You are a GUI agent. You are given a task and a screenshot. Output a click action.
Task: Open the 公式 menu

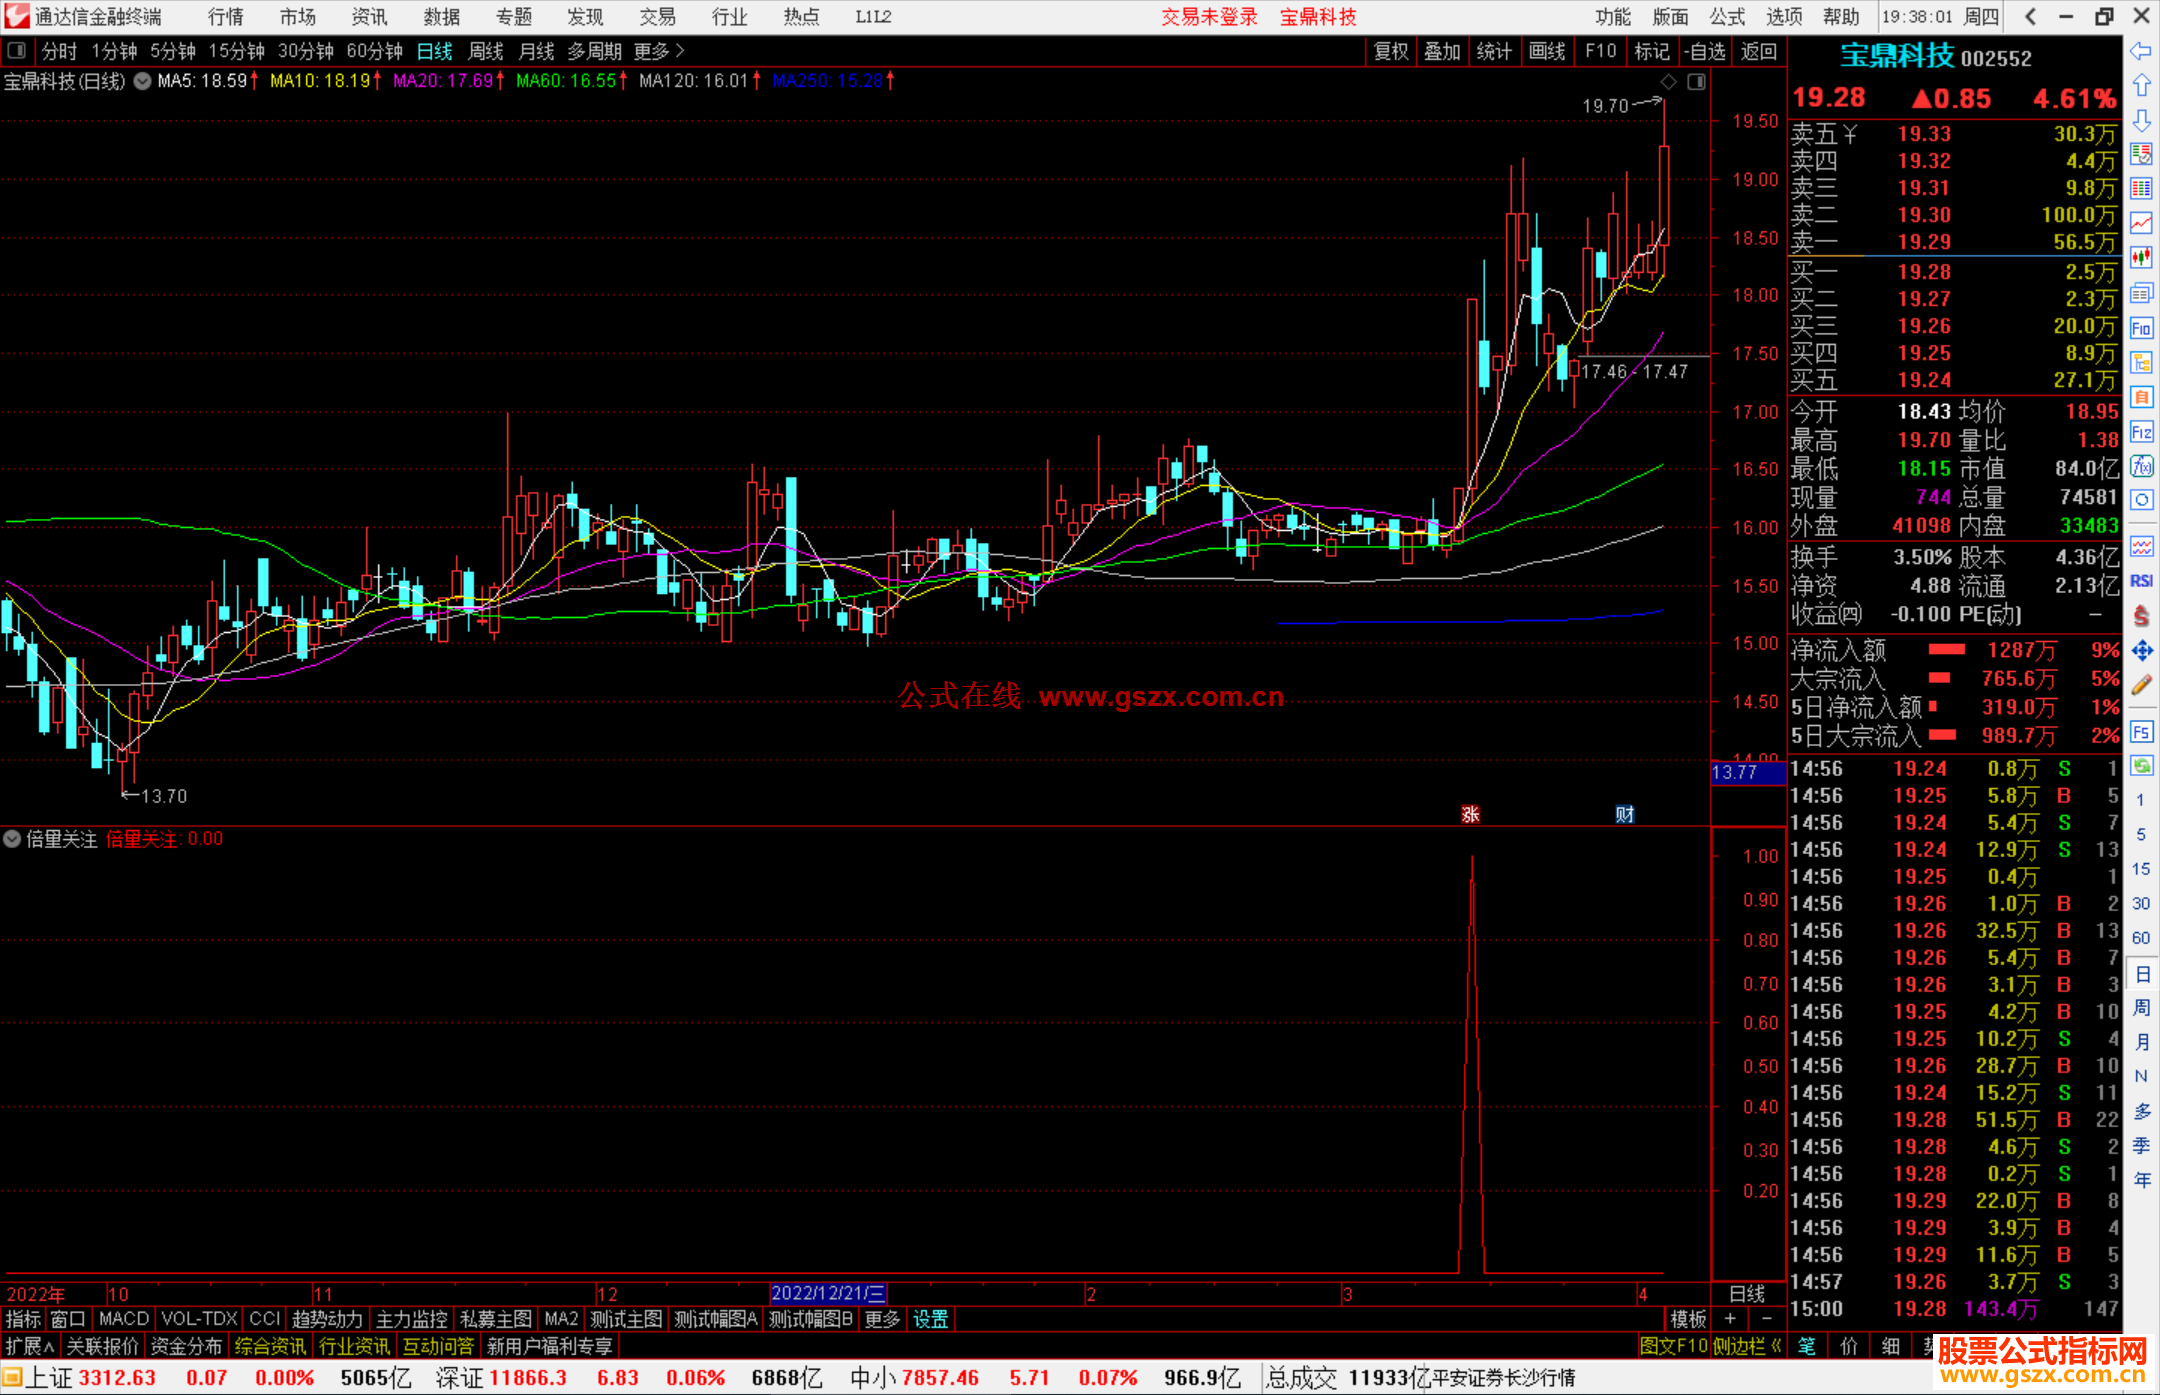click(x=1727, y=17)
